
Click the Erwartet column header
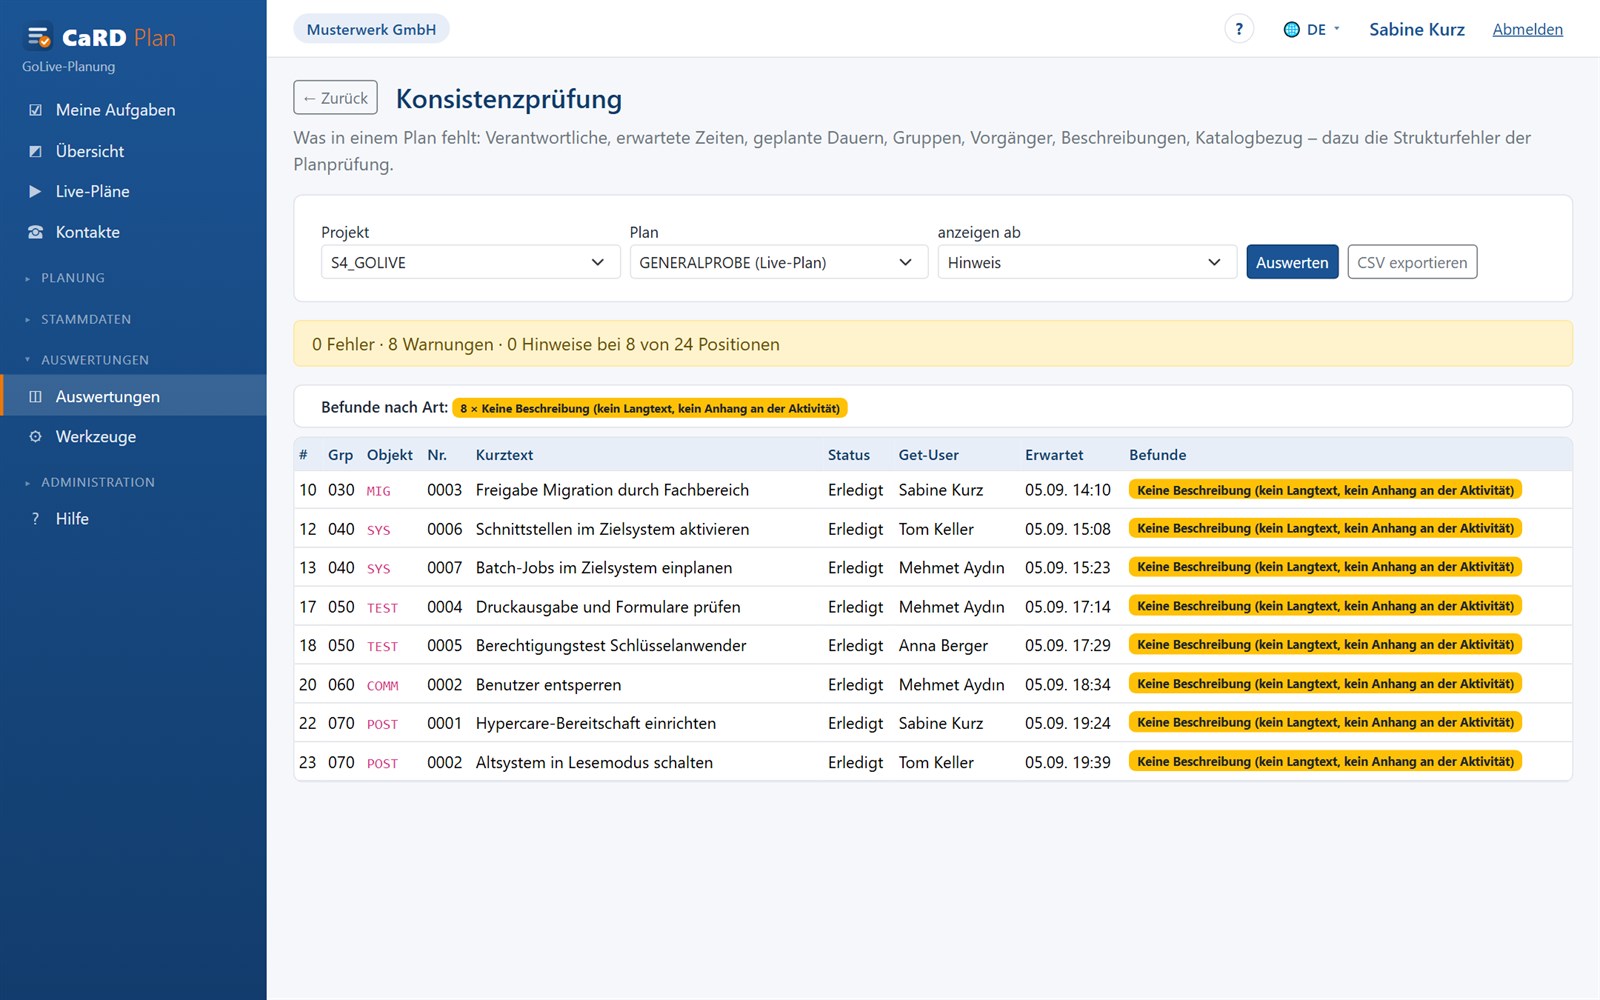pyautogui.click(x=1054, y=455)
